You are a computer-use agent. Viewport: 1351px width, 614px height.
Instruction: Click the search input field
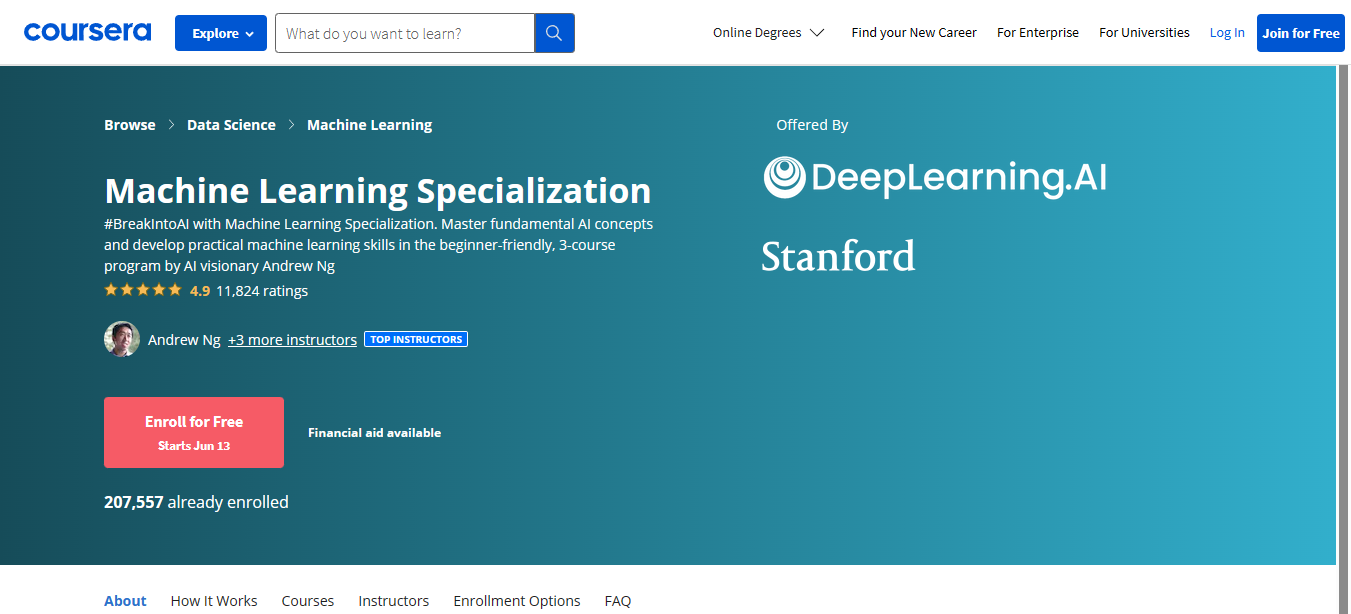tap(405, 33)
